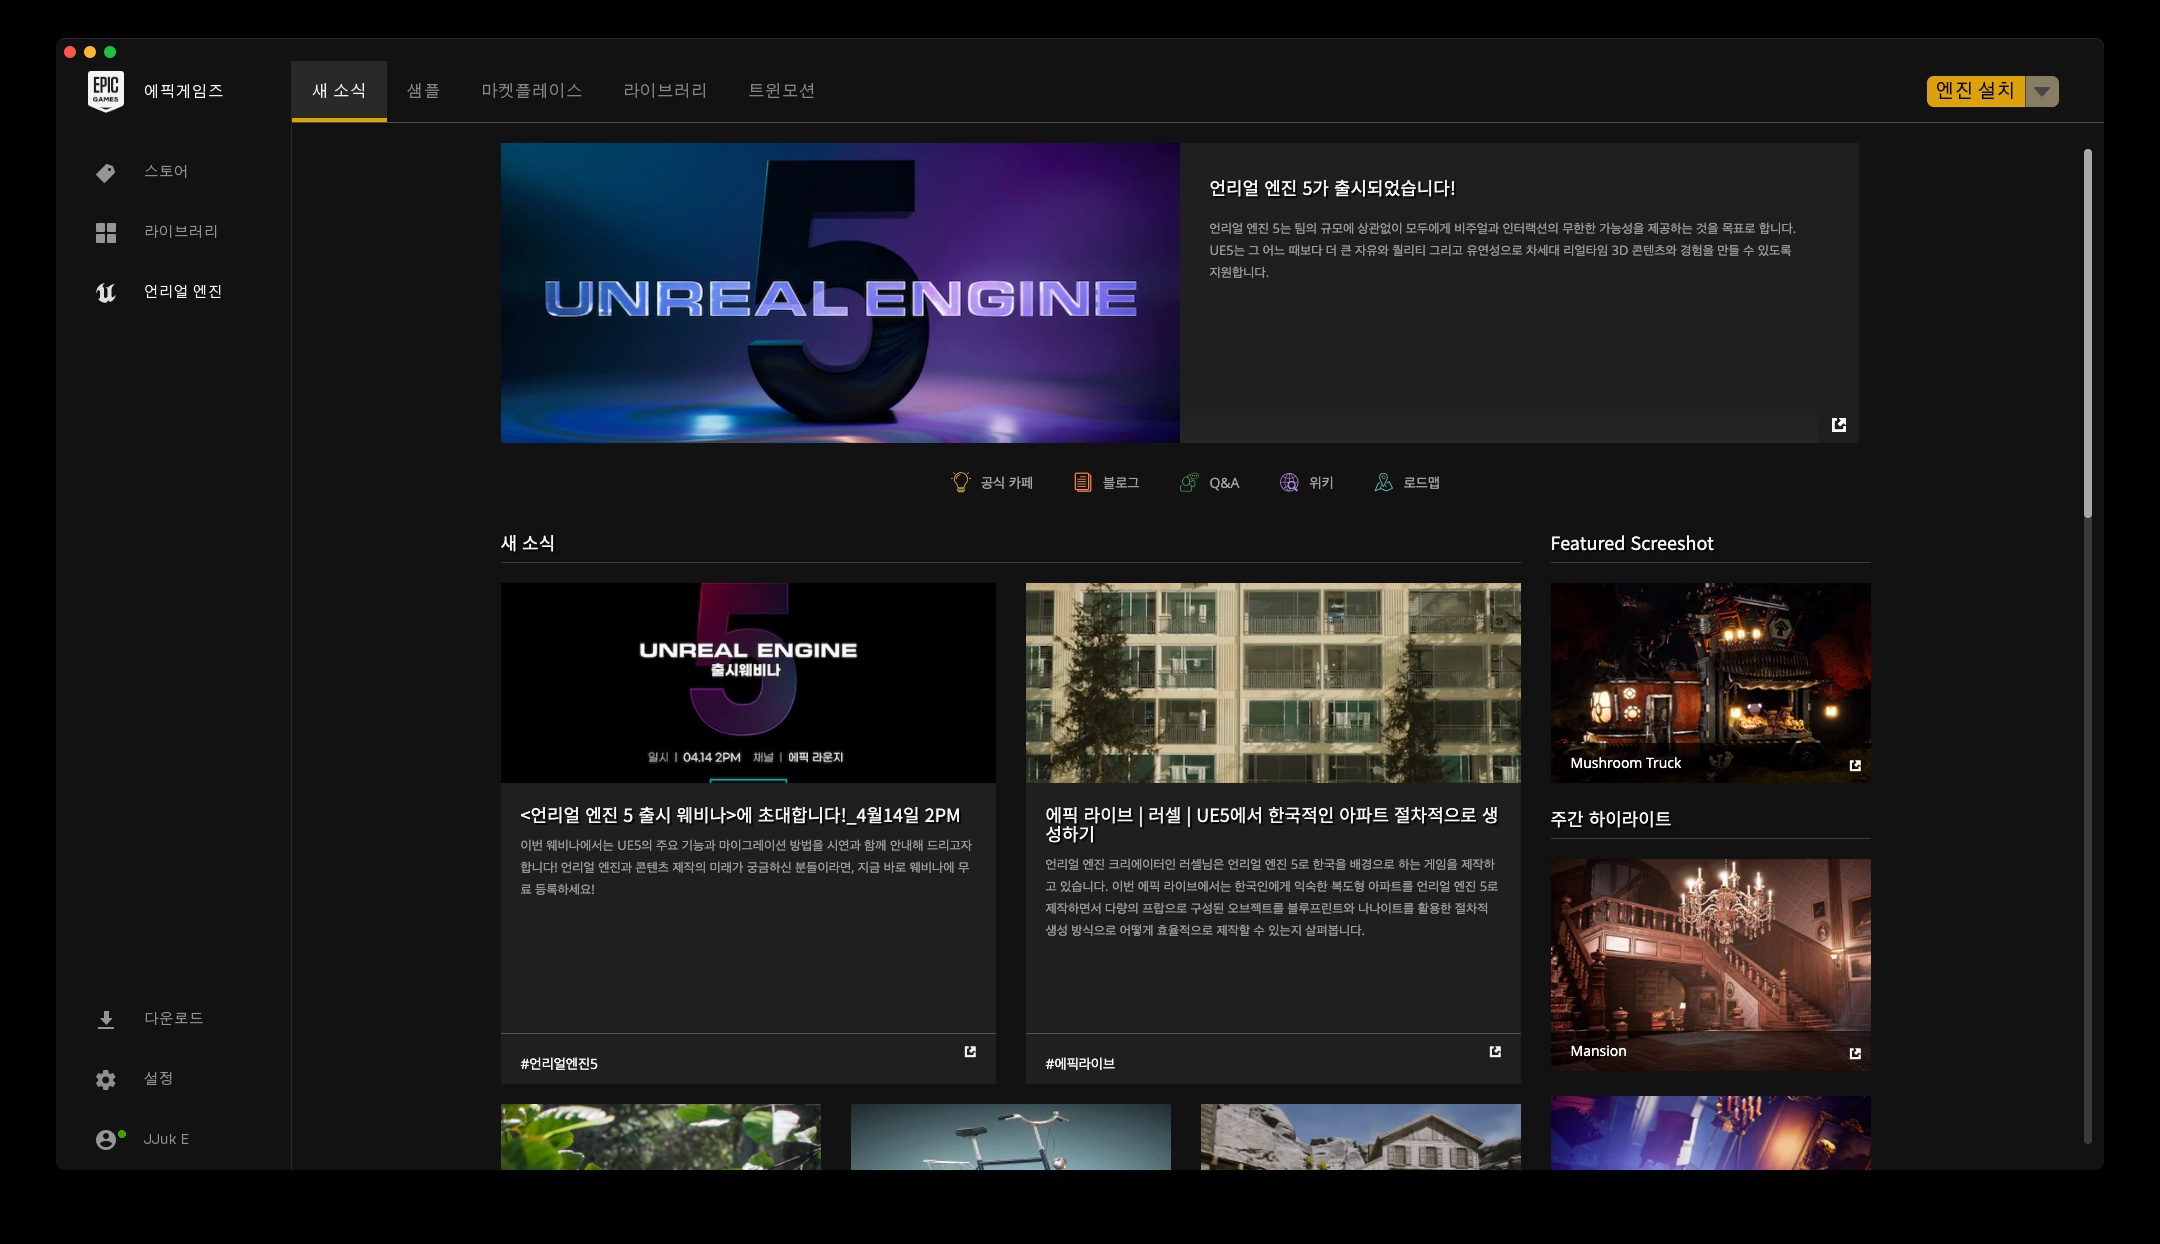Open the 블로그 document icon link
Viewport: 2160px width, 1244px height.
tap(1082, 483)
